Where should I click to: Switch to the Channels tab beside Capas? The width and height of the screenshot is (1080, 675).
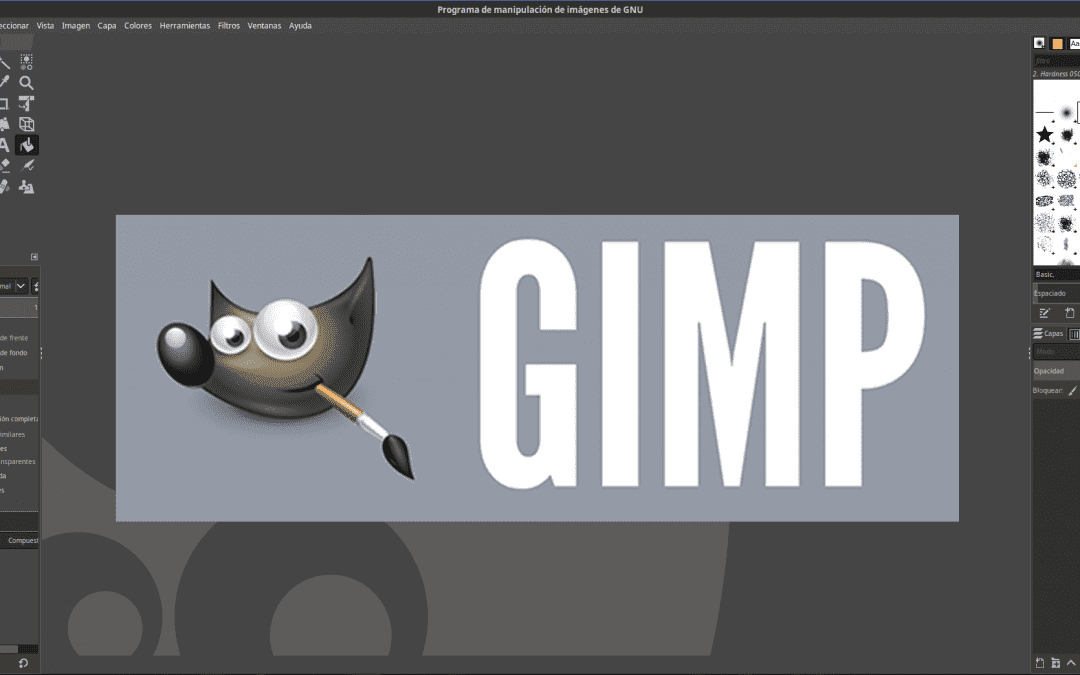(1074, 334)
